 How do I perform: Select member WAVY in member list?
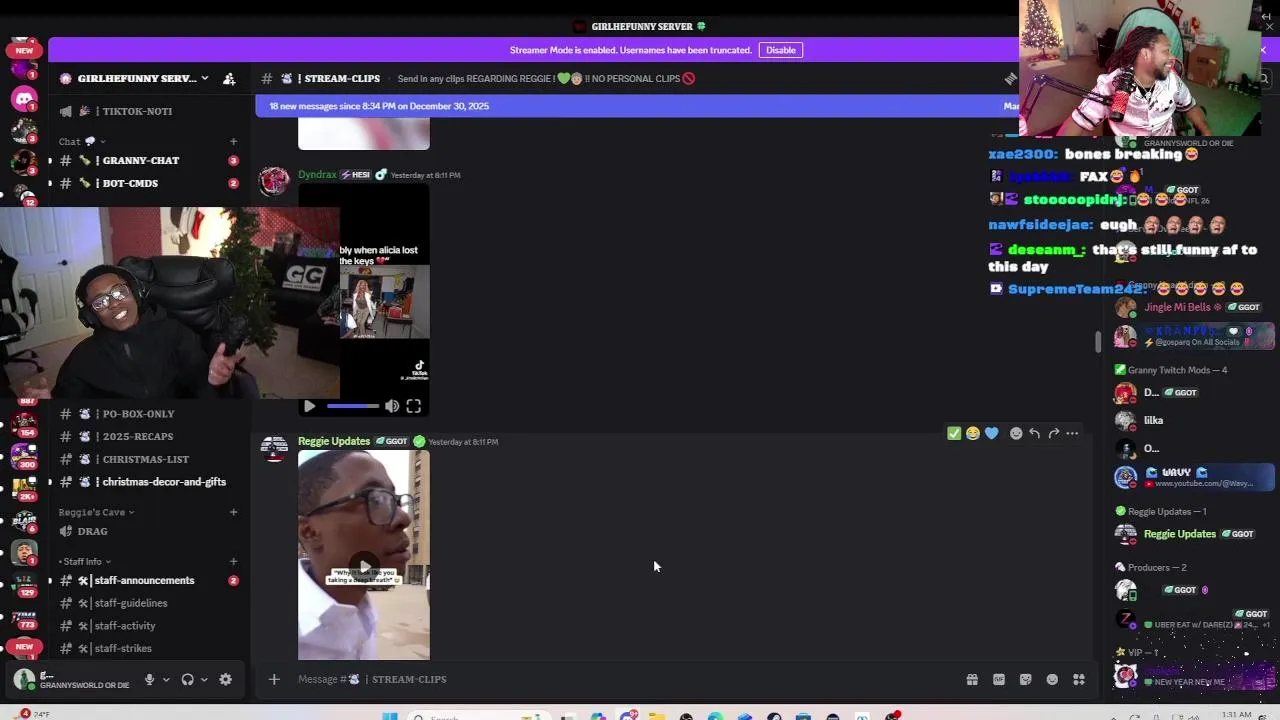tap(1194, 477)
